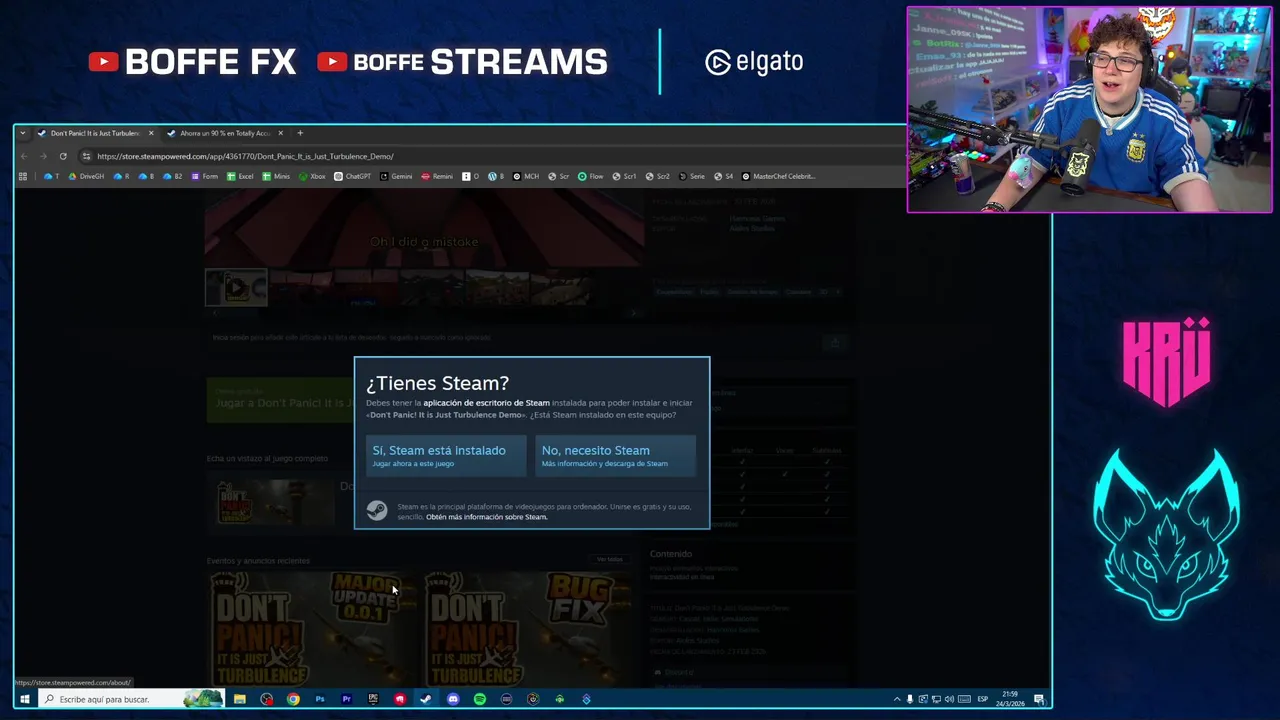Open the notifications center icon
Viewport: 1280px width, 720px height.
click(1039, 699)
